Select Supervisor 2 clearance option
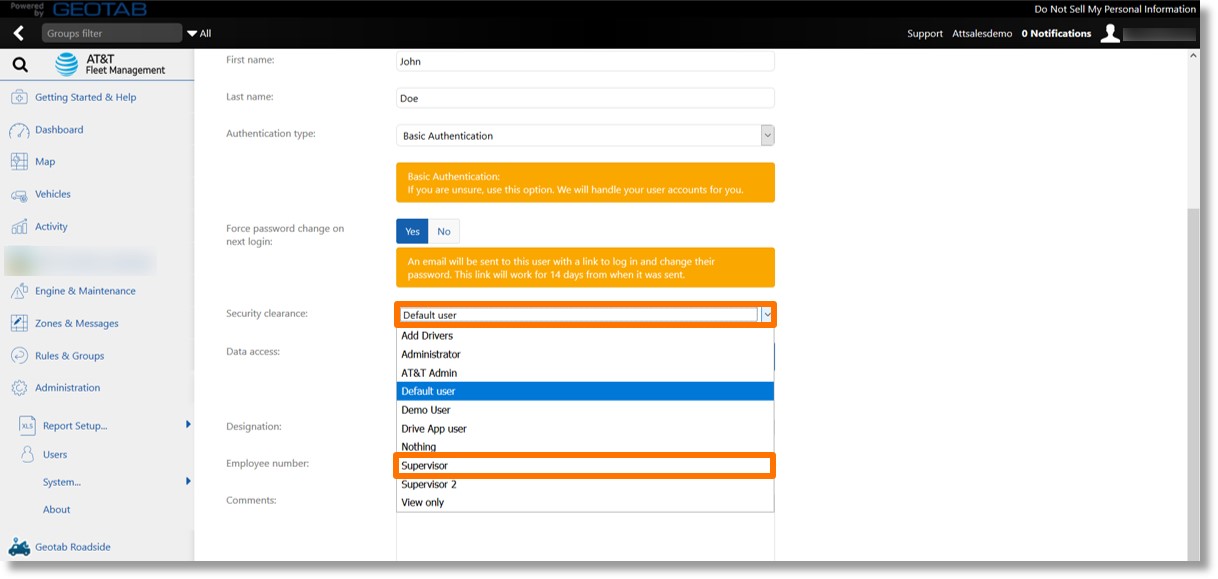This screenshot has width=1218, height=579. tap(585, 484)
